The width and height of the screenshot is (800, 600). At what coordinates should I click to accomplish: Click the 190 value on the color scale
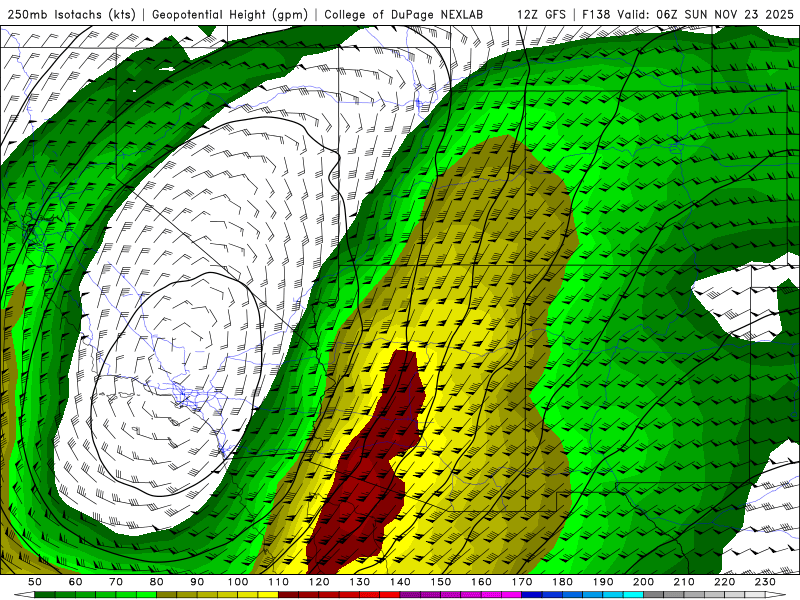point(603,582)
